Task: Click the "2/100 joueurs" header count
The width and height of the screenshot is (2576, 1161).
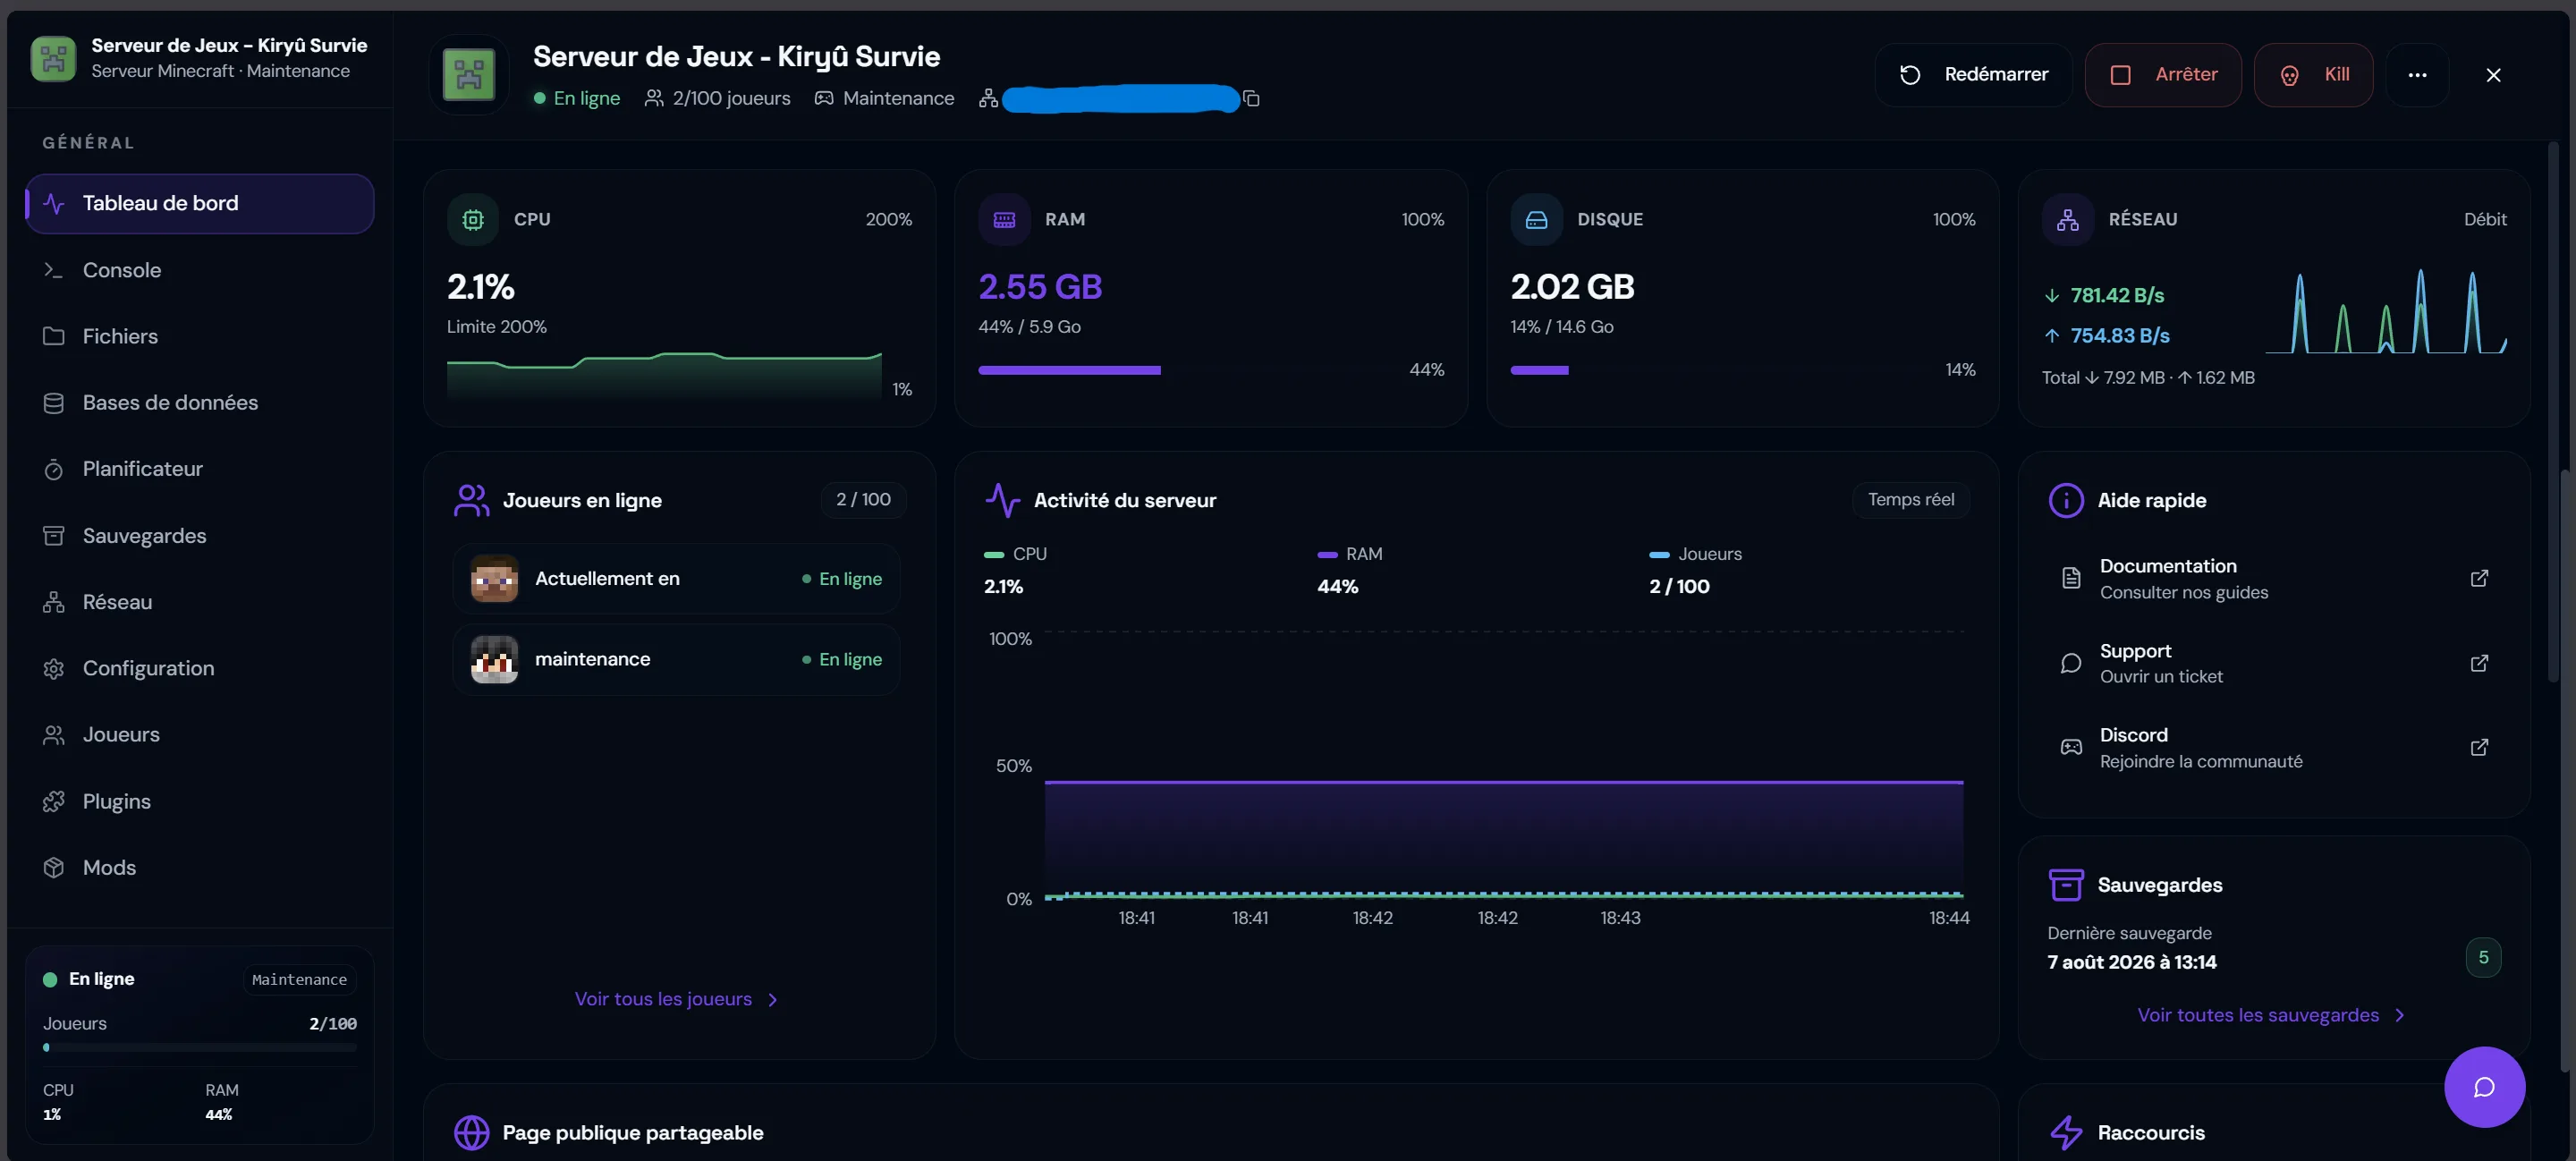Action: click(731, 98)
